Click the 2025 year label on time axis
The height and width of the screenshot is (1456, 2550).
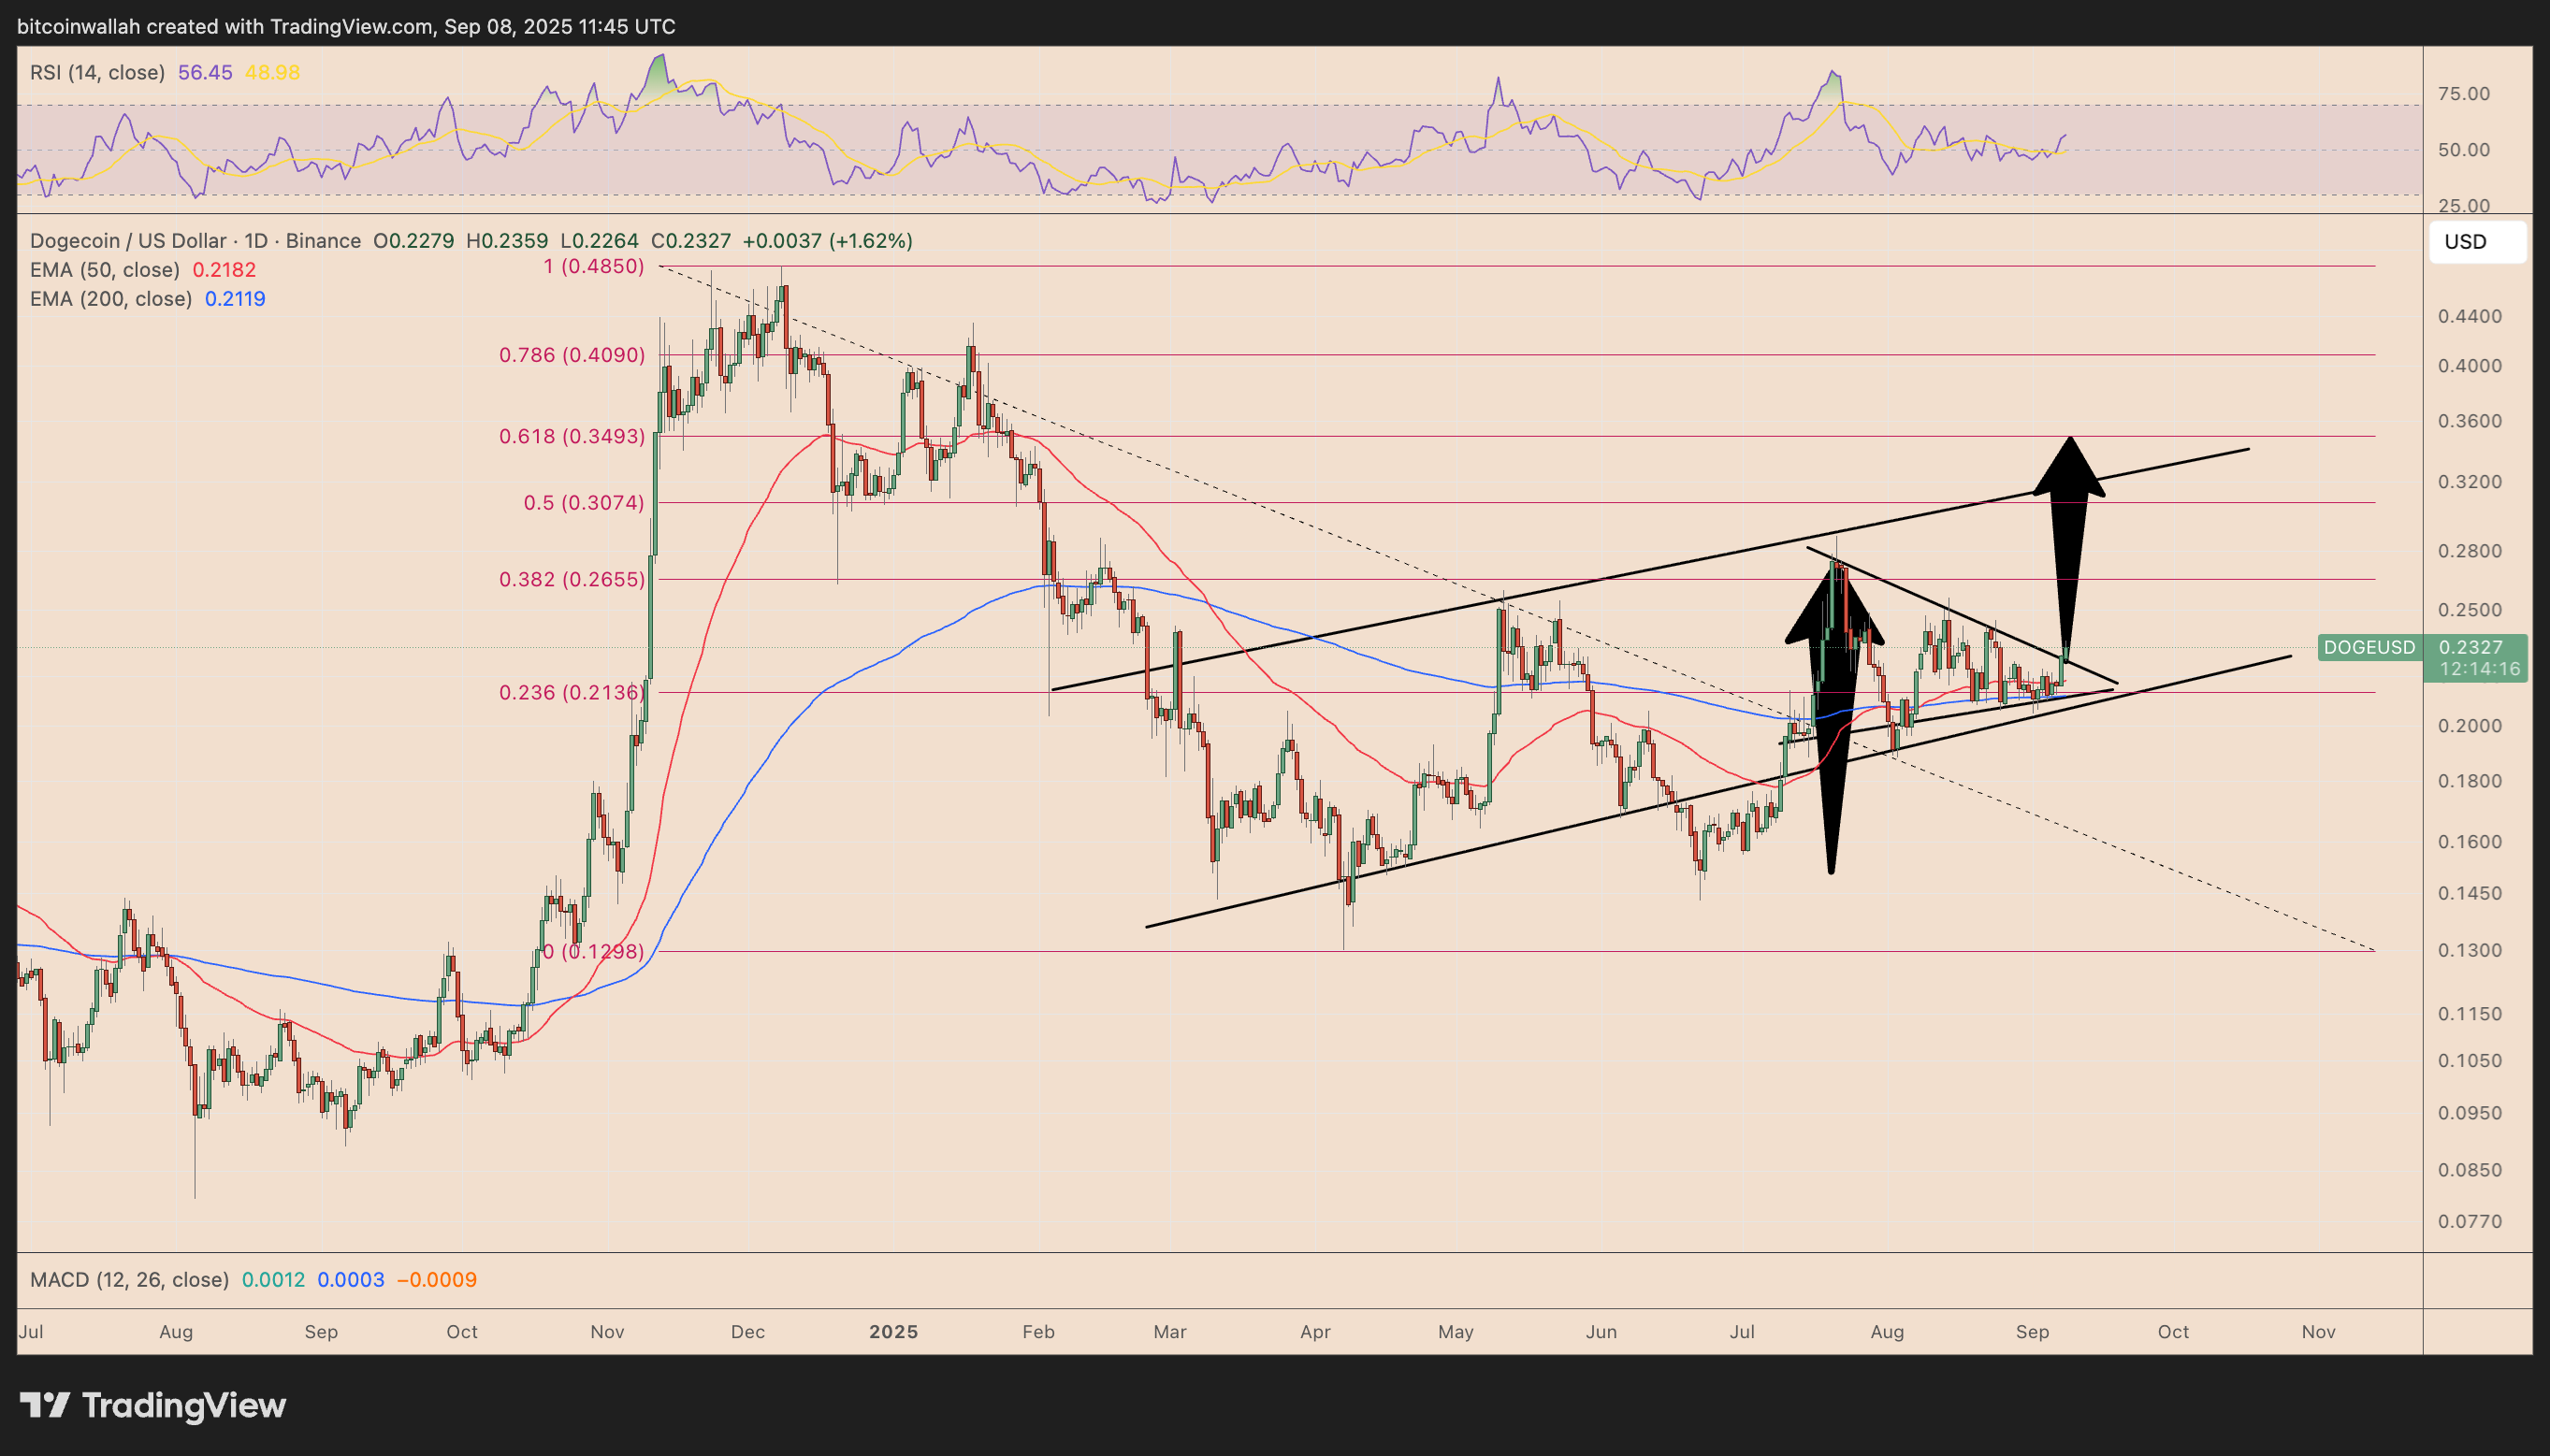pyautogui.click(x=893, y=1332)
